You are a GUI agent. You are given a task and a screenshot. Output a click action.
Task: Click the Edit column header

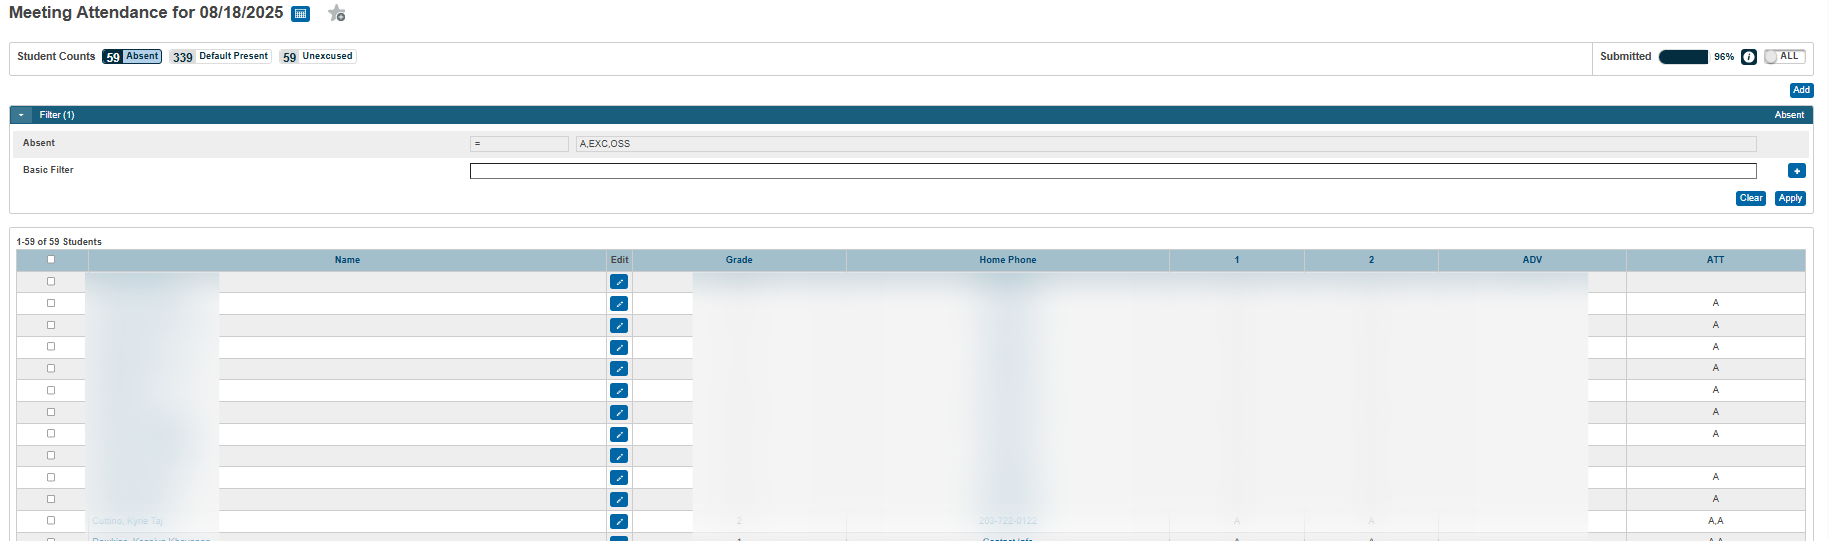coord(620,260)
